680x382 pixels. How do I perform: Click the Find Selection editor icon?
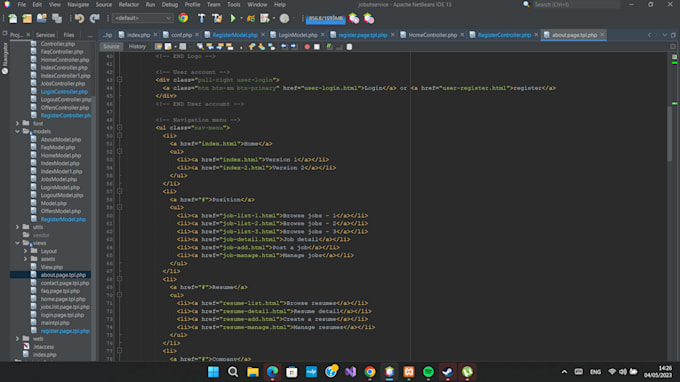click(200, 46)
